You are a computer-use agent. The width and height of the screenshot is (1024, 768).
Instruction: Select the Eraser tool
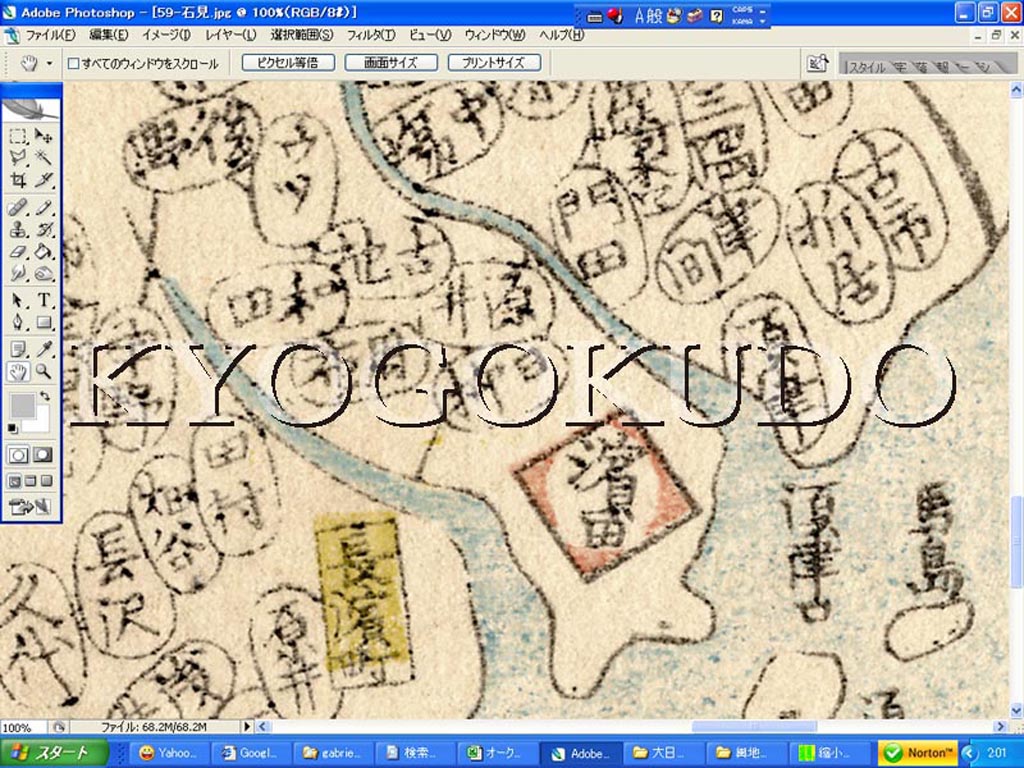point(18,251)
